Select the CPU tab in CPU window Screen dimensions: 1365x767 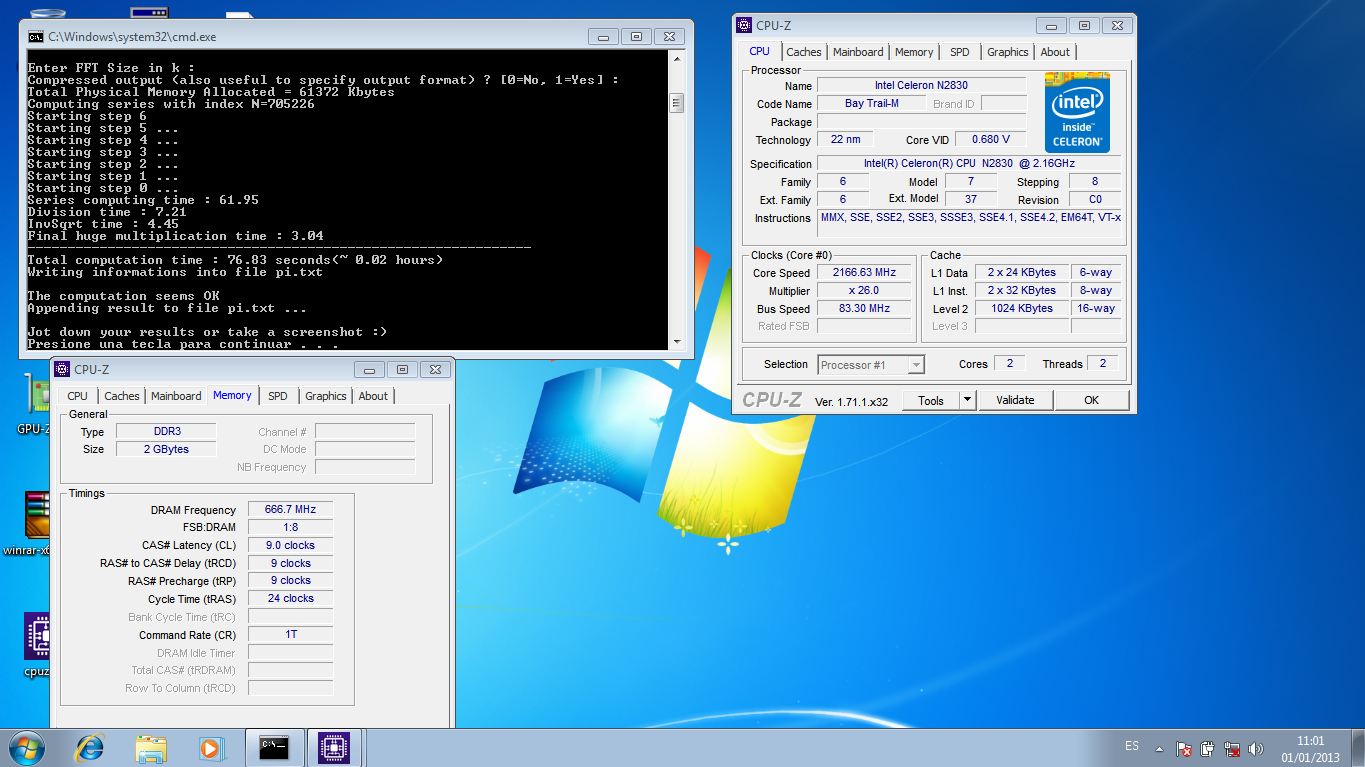[760, 51]
